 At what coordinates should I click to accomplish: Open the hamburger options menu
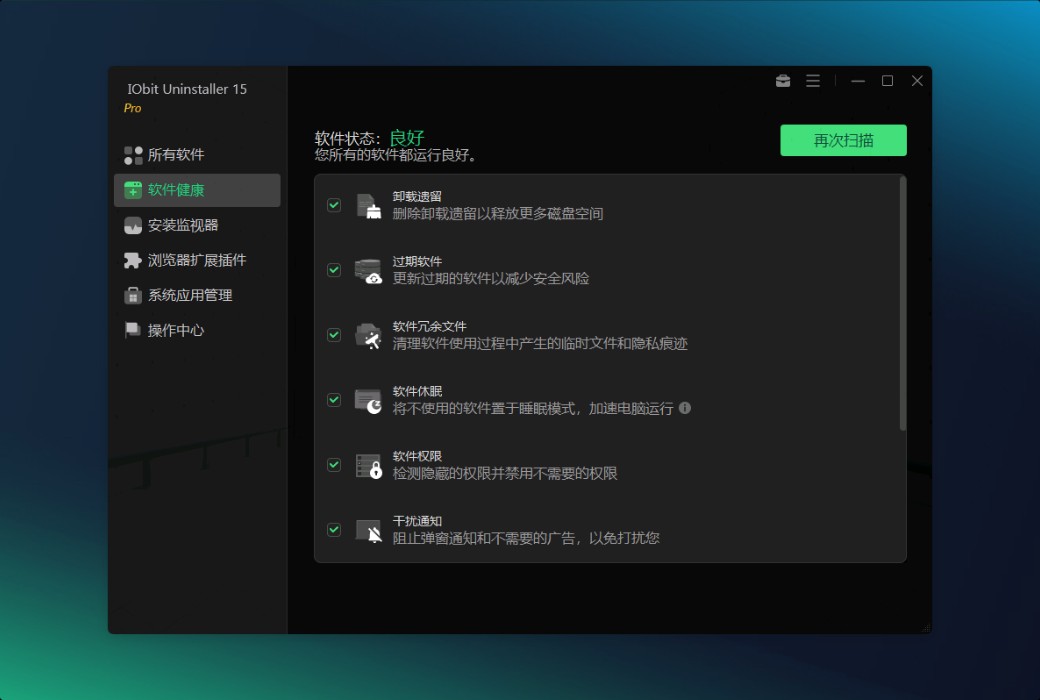click(812, 80)
